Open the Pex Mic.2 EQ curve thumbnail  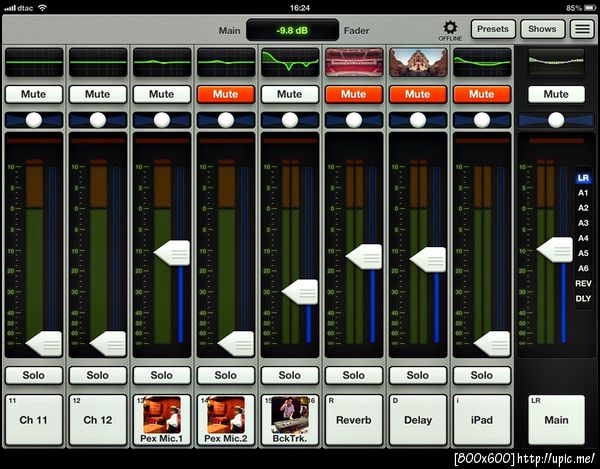click(x=226, y=62)
